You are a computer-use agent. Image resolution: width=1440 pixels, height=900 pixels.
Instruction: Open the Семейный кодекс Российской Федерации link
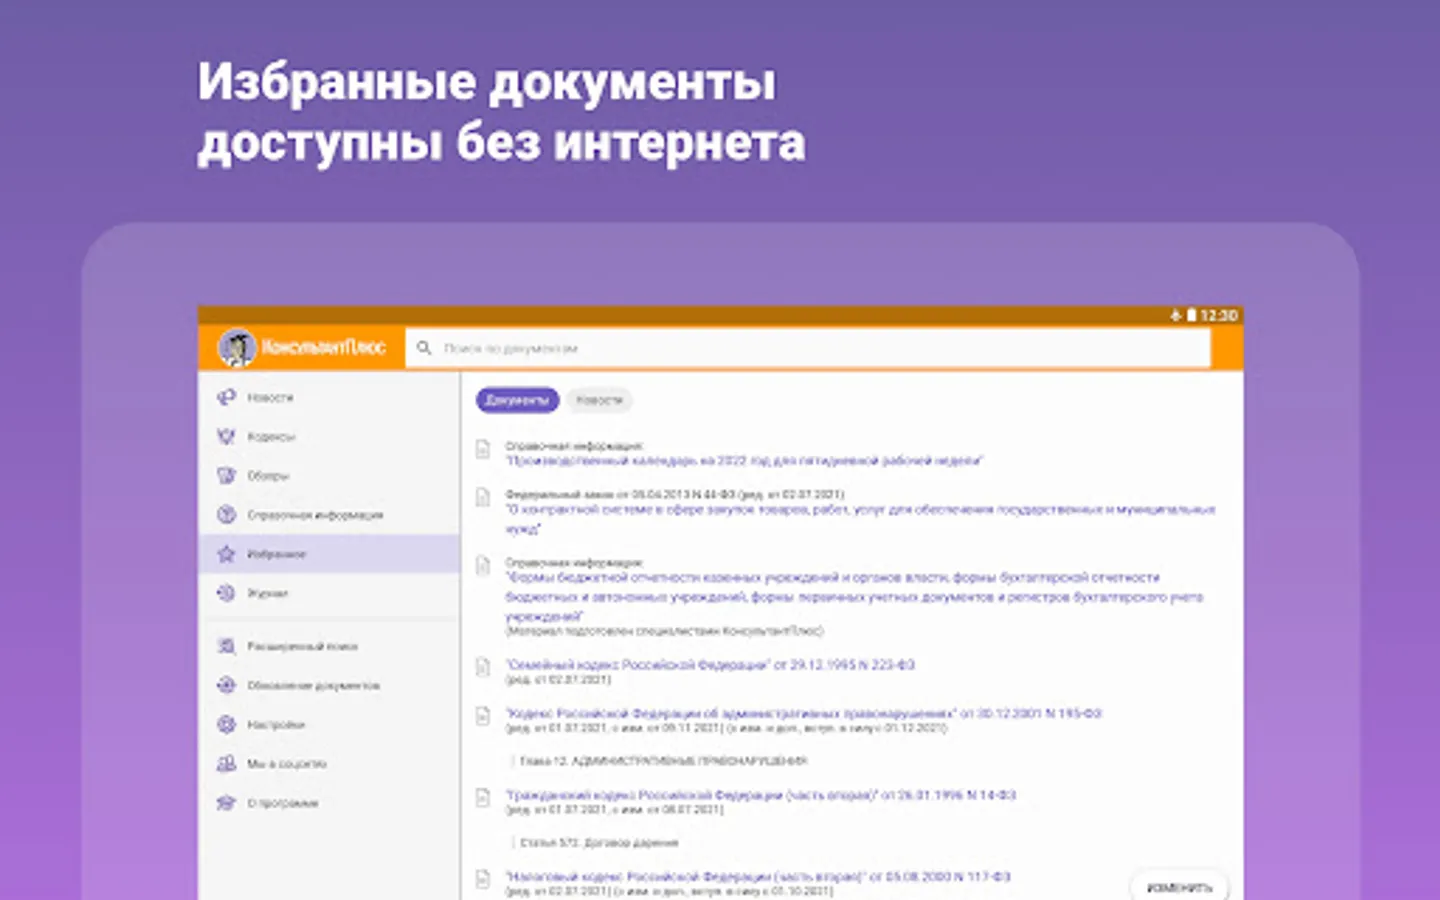(710, 665)
